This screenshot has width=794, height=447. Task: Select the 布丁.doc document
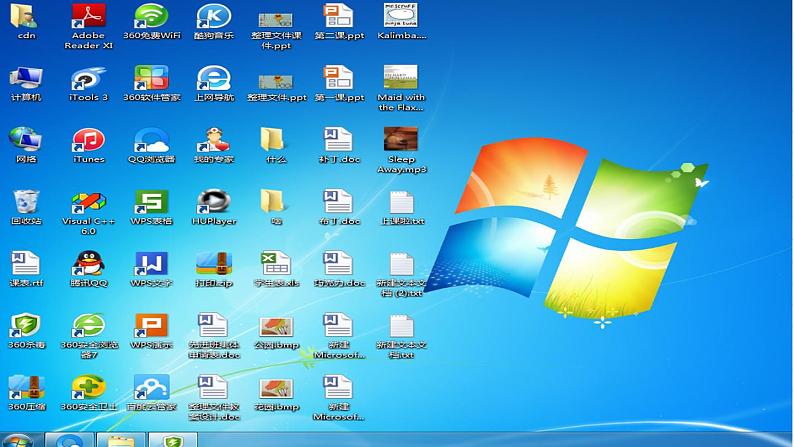[339, 207]
